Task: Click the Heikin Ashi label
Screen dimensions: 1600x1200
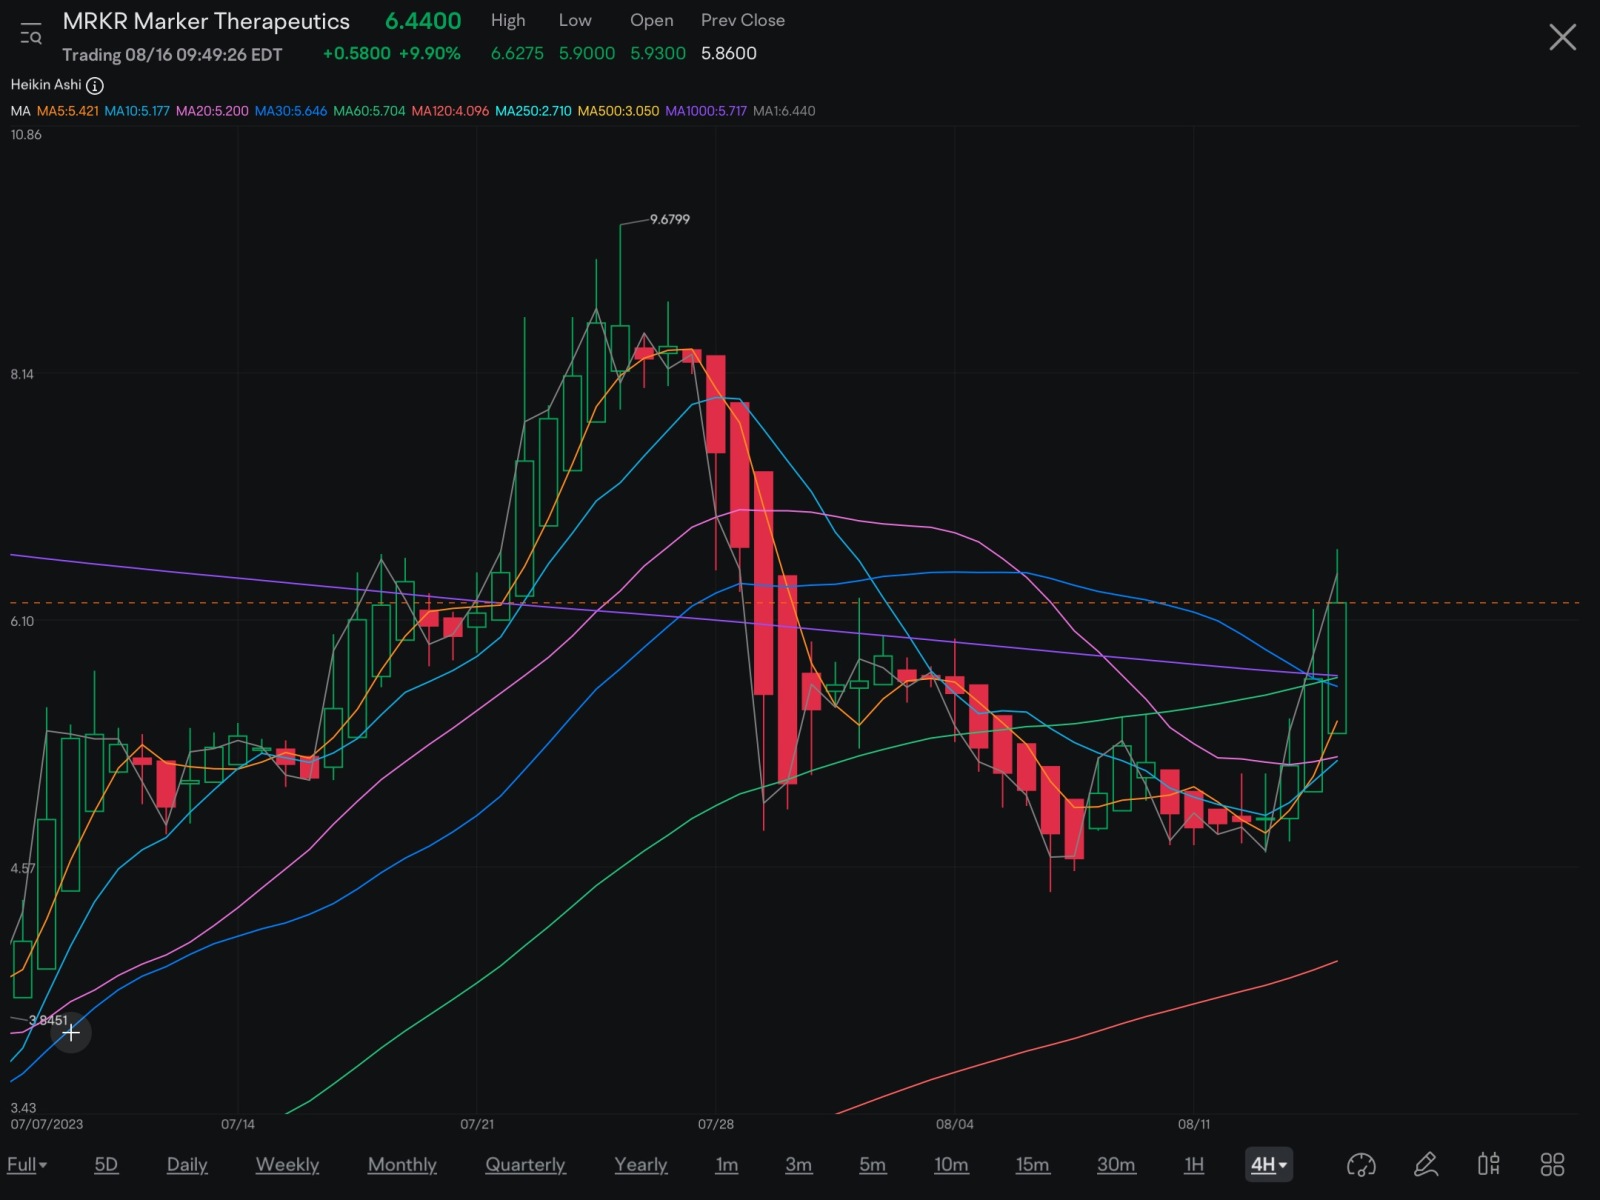Action: pyautogui.click(x=46, y=85)
